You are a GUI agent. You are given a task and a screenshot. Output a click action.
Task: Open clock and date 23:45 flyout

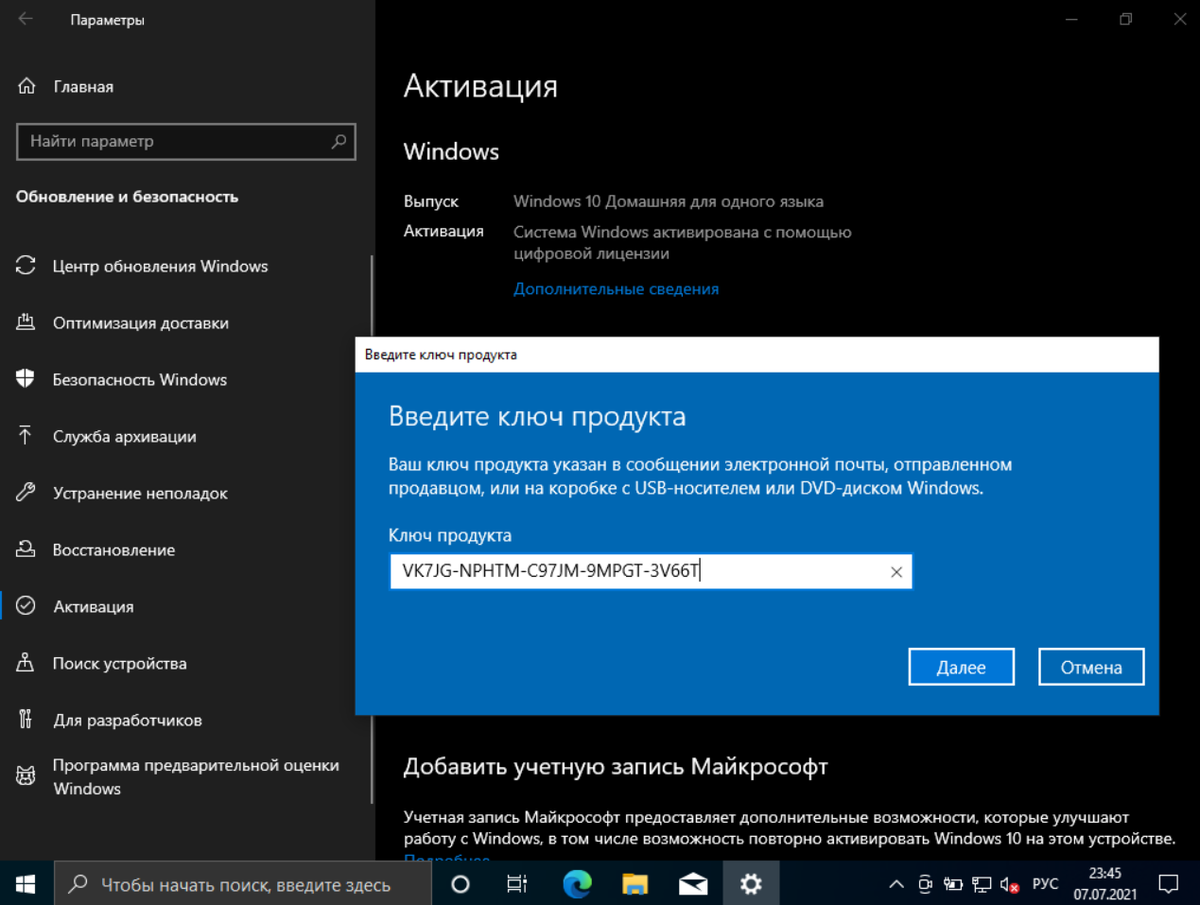pos(1103,884)
